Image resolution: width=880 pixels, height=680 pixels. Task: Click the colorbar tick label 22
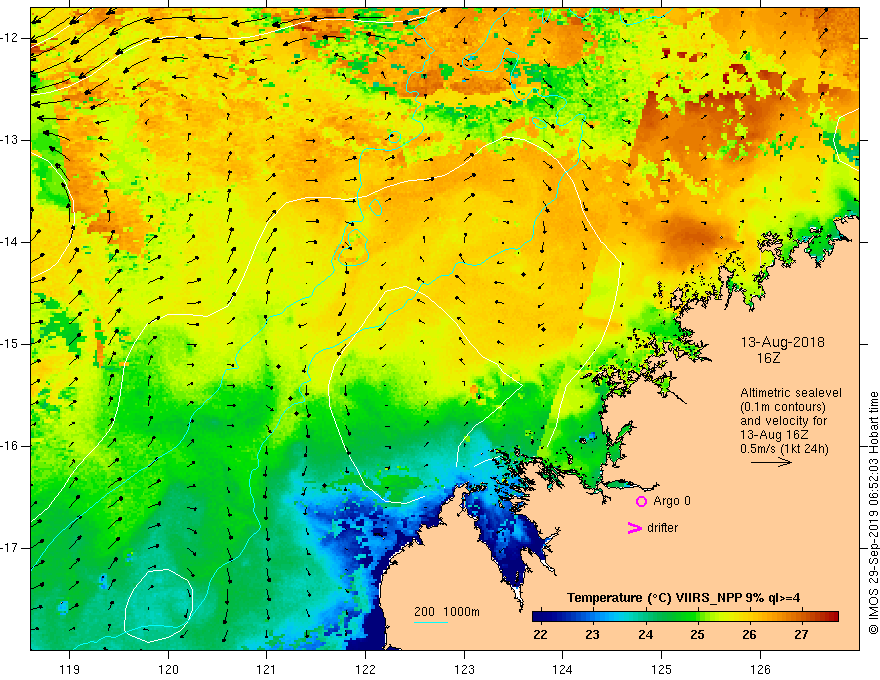pyautogui.click(x=540, y=635)
